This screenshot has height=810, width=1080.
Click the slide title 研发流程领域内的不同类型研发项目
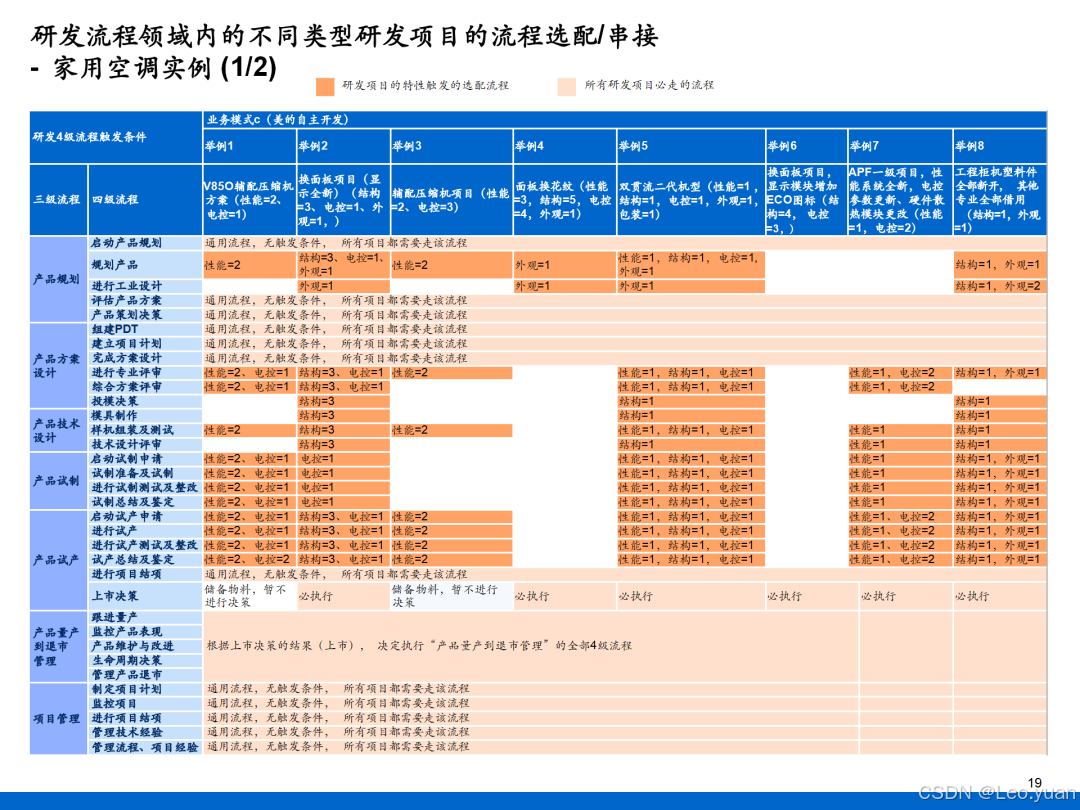[x=344, y=36]
